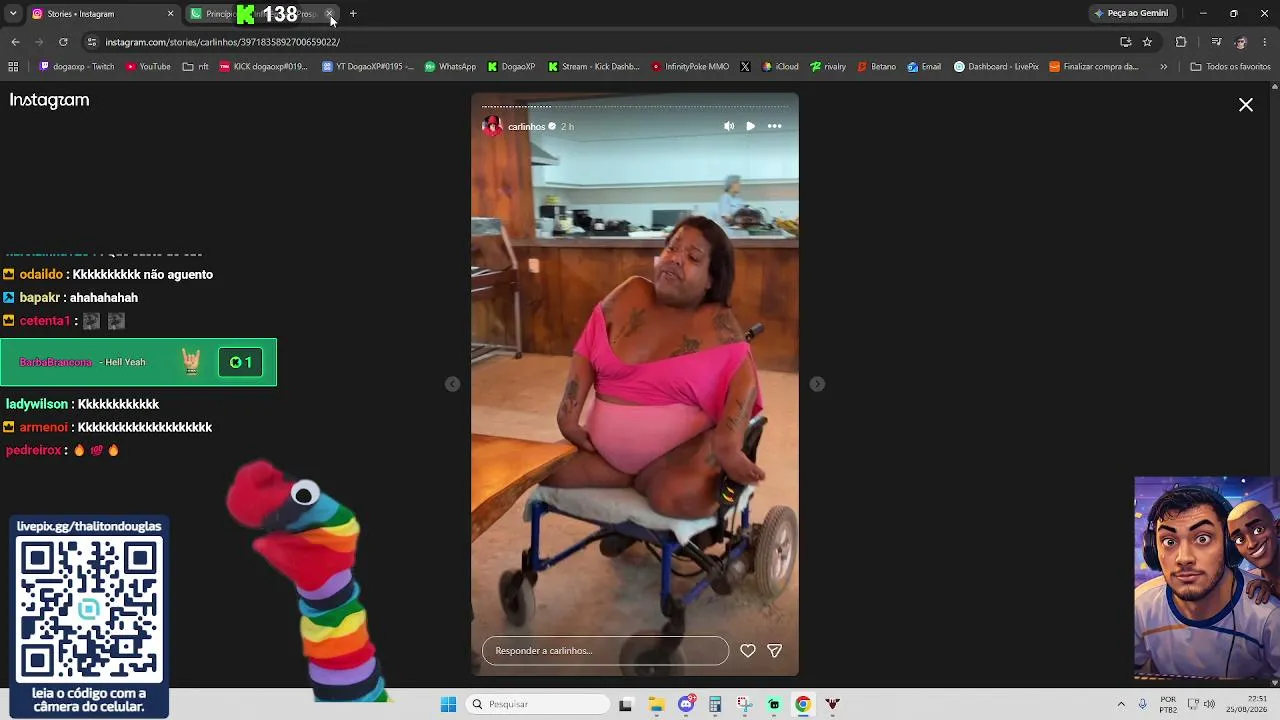
Task: Open the Chrome three-dot menu
Action: (x=1265, y=42)
